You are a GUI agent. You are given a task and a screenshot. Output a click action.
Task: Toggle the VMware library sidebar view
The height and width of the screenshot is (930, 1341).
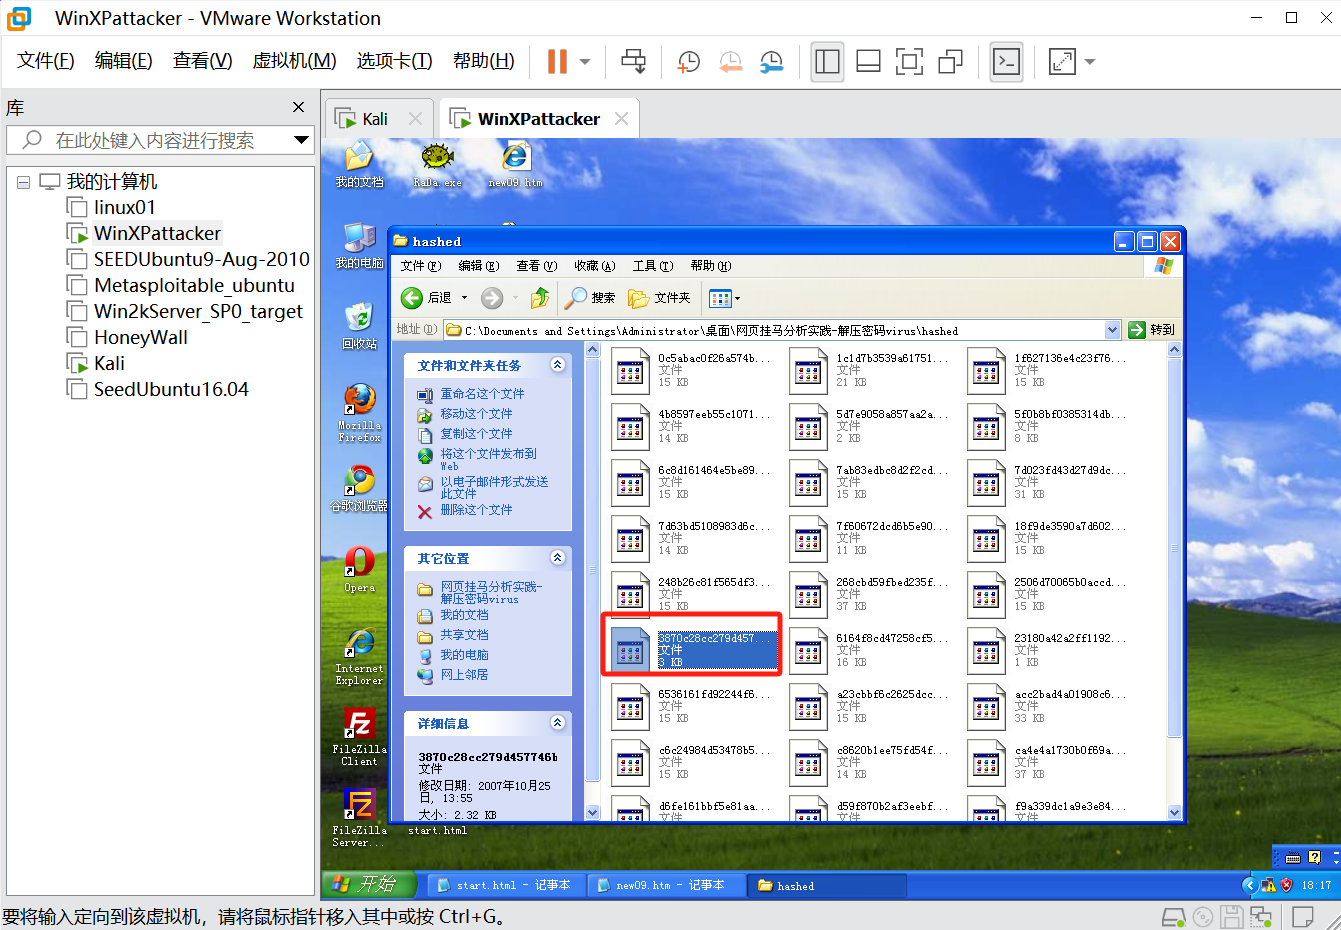pyautogui.click(x=827, y=62)
